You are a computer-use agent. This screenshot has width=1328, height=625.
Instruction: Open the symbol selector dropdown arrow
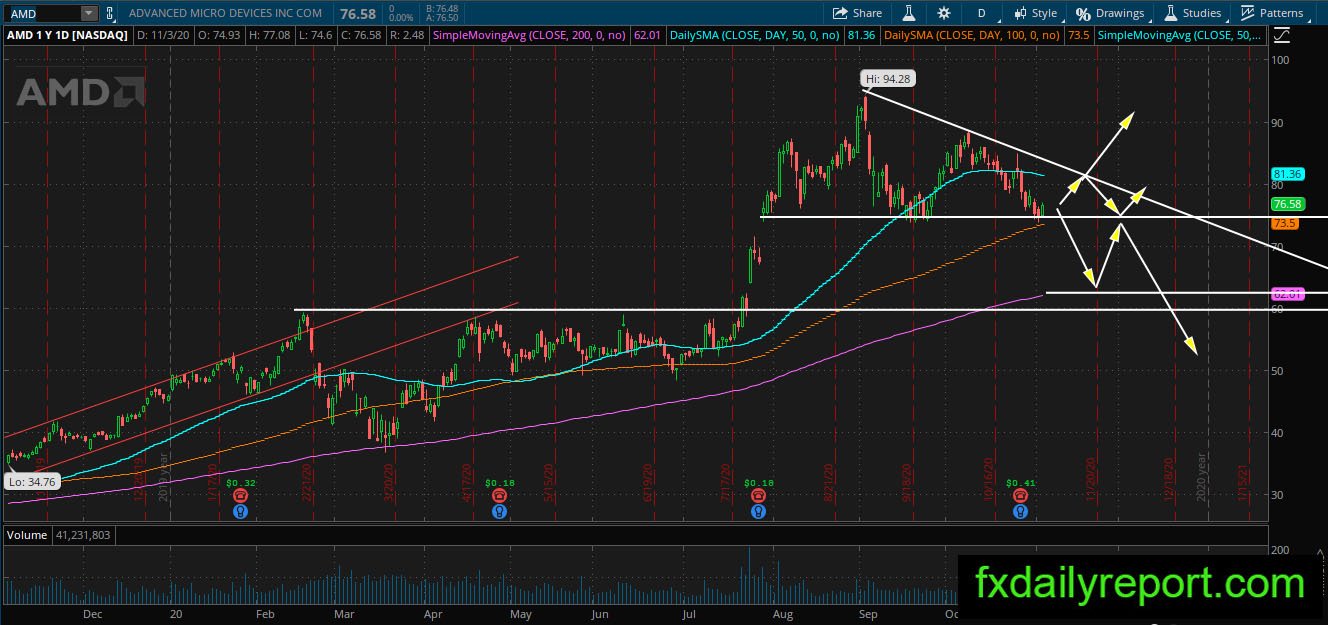[x=89, y=13]
